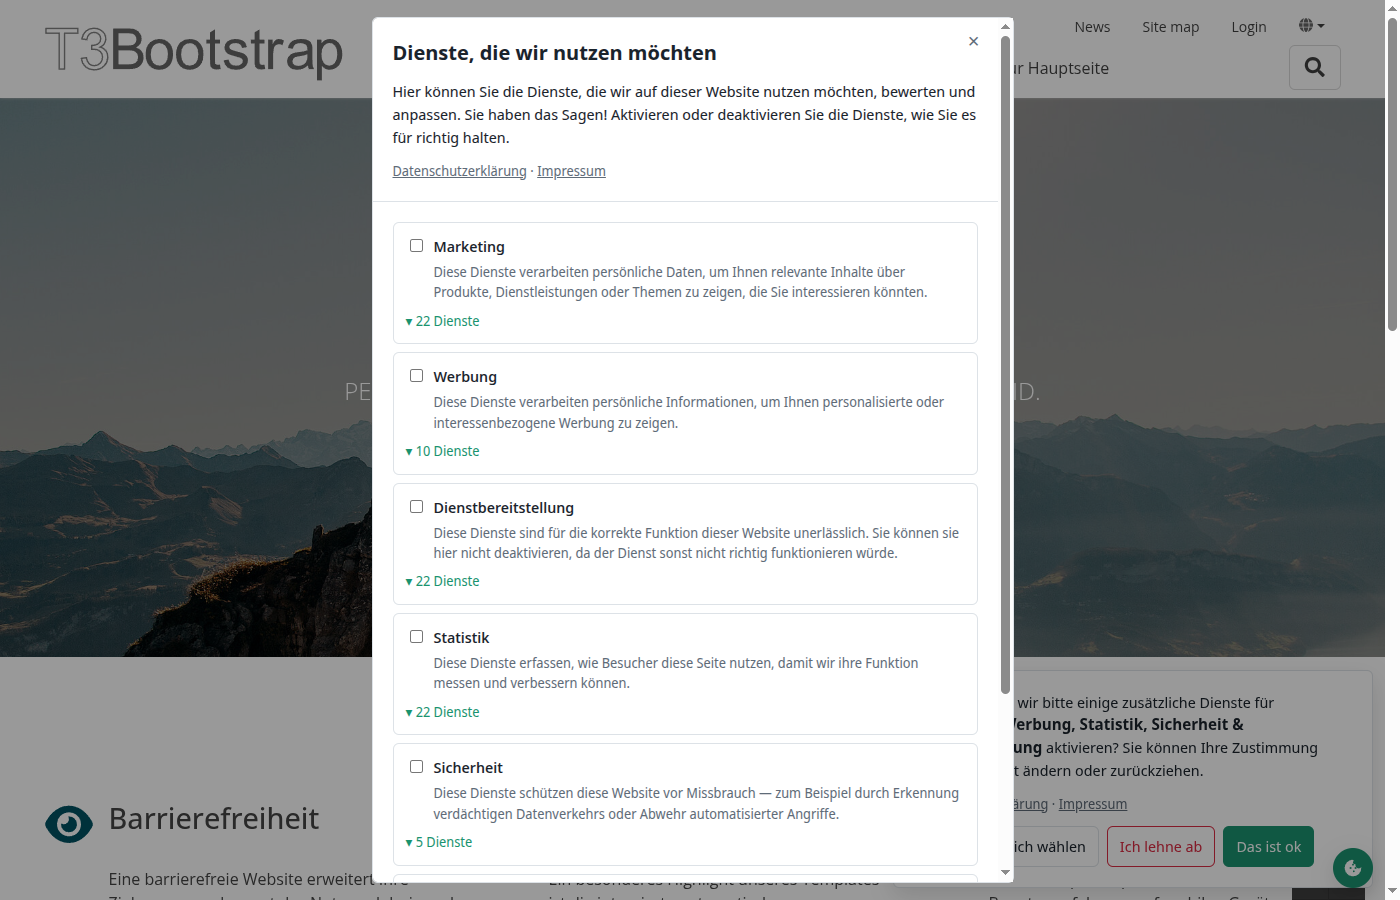Tick the Statistik checkbox
The height and width of the screenshot is (900, 1400).
[x=417, y=637]
